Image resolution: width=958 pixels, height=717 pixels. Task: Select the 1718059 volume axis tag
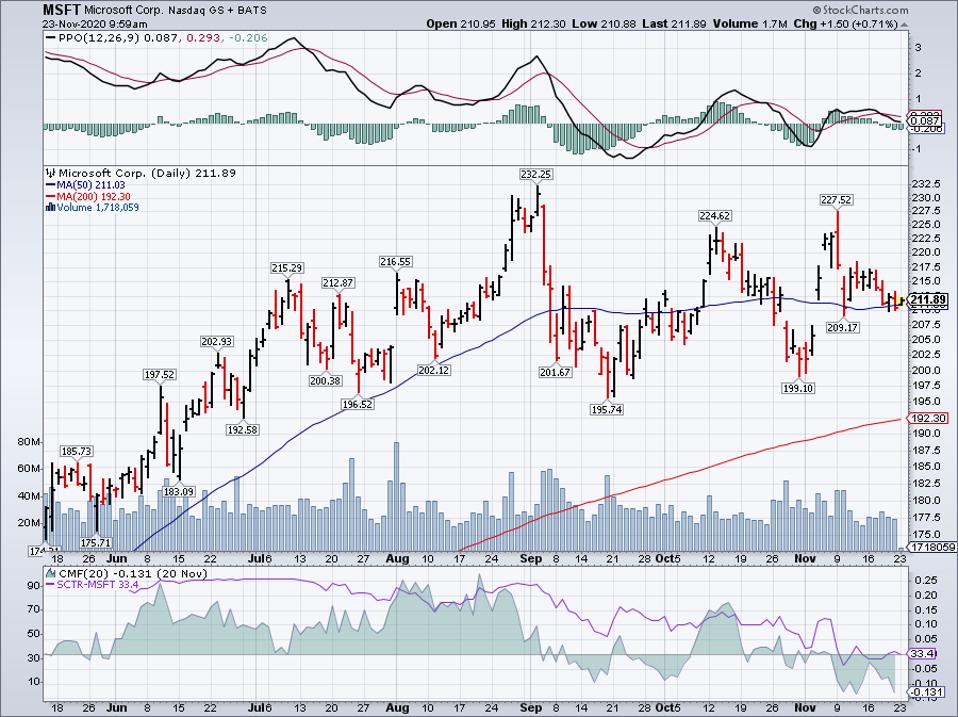[x=932, y=547]
